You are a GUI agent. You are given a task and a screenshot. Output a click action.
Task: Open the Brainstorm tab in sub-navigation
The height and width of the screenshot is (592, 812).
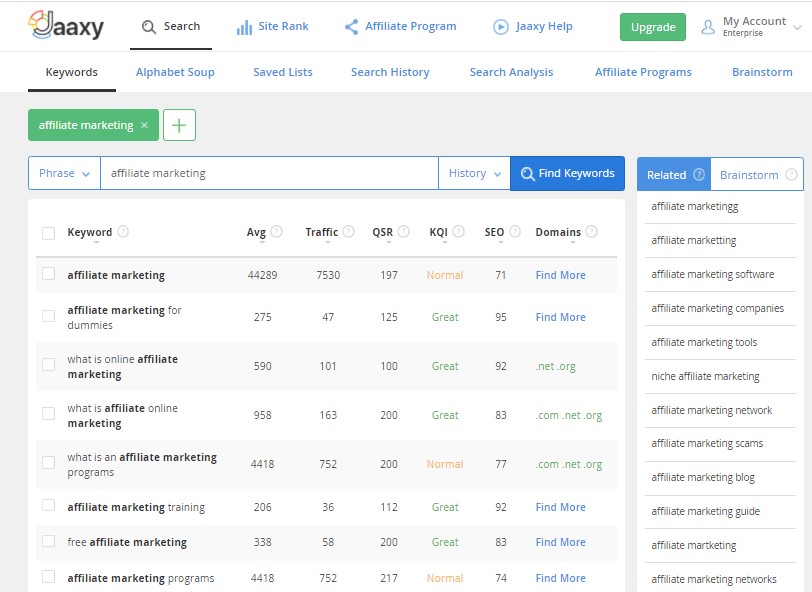[762, 72]
